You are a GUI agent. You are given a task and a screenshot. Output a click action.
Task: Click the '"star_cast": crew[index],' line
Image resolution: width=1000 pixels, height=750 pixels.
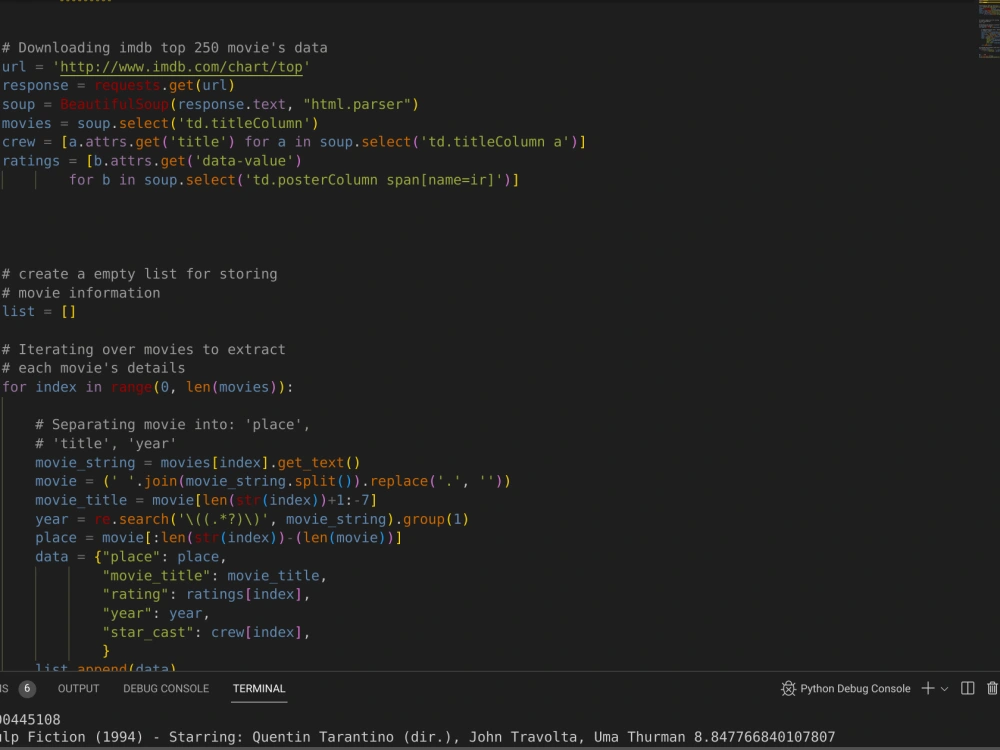[206, 633]
